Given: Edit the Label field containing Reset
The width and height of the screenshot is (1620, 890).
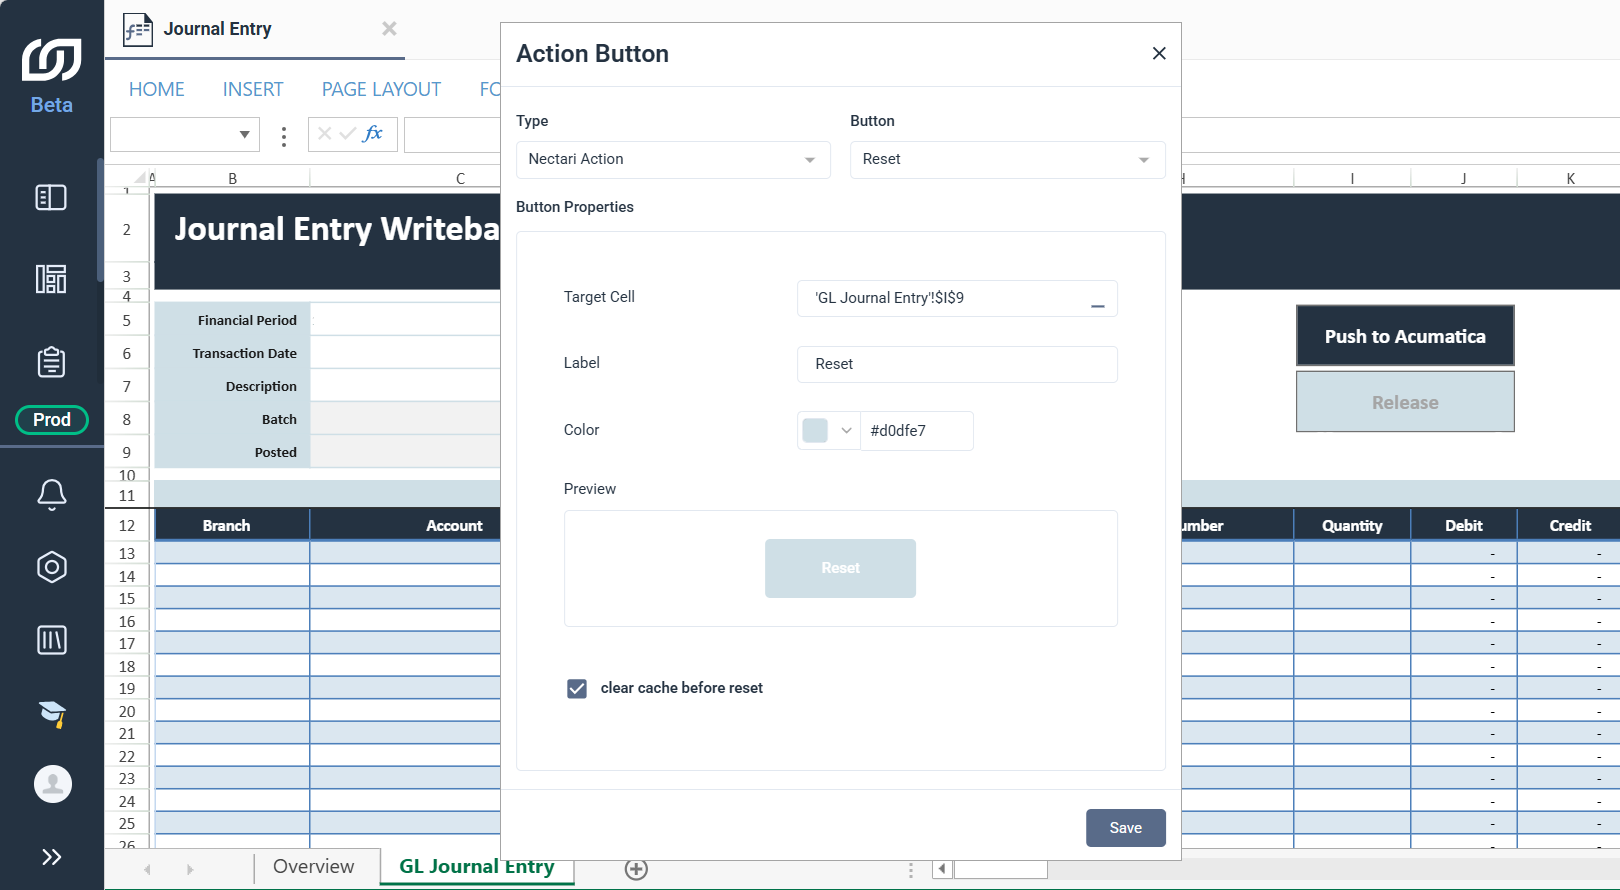Looking at the screenshot, I should pyautogui.click(x=957, y=364).
